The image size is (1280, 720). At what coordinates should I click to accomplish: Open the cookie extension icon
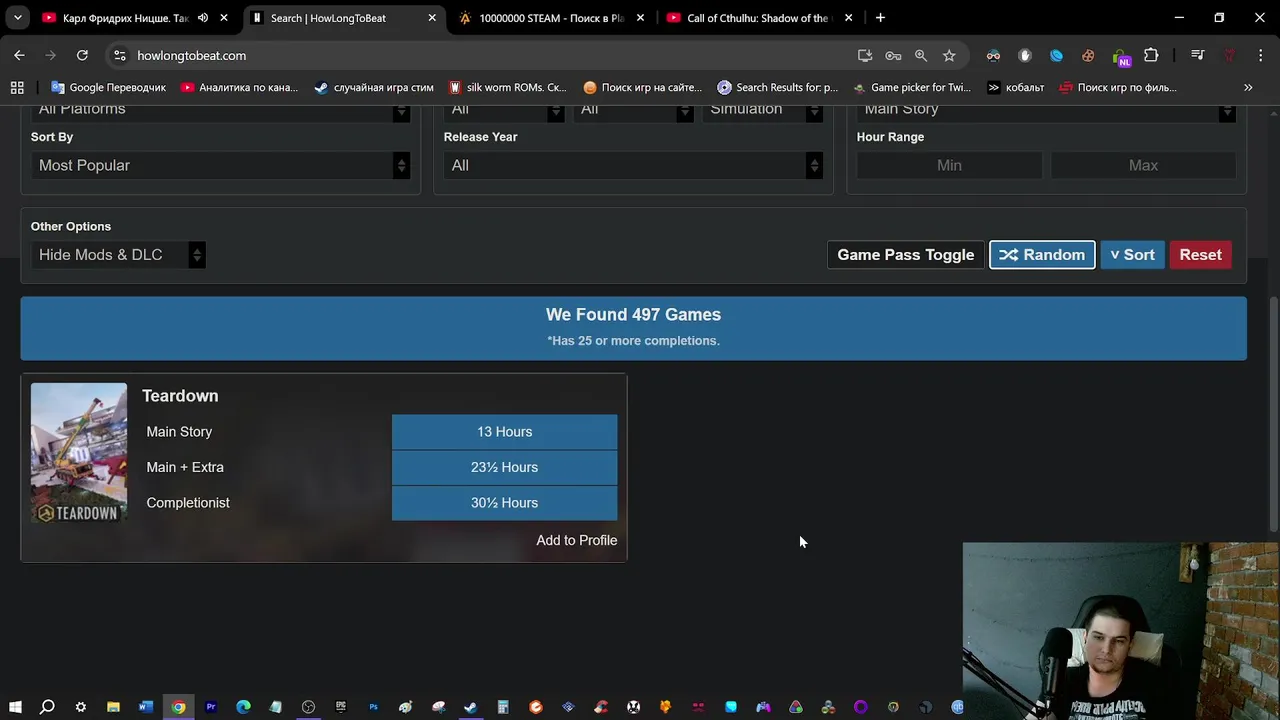click(x=1088, y=56)
